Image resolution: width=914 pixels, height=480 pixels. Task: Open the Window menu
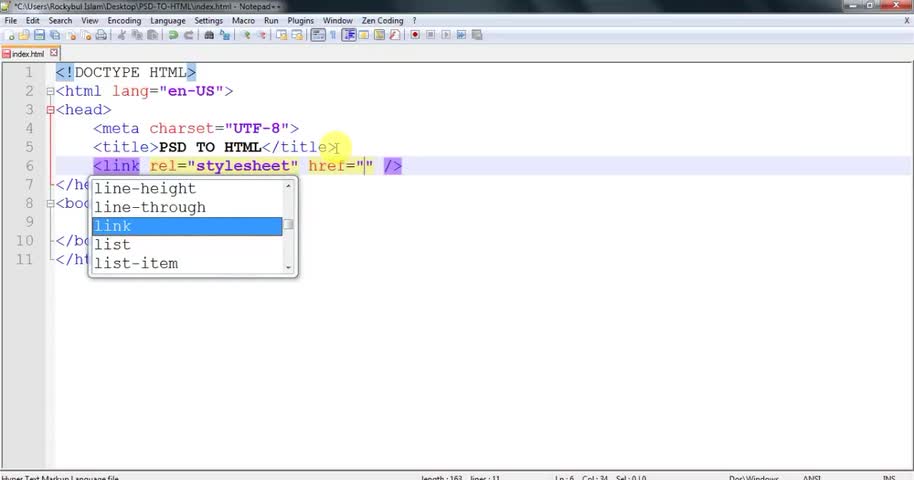(x=338, y=20)
